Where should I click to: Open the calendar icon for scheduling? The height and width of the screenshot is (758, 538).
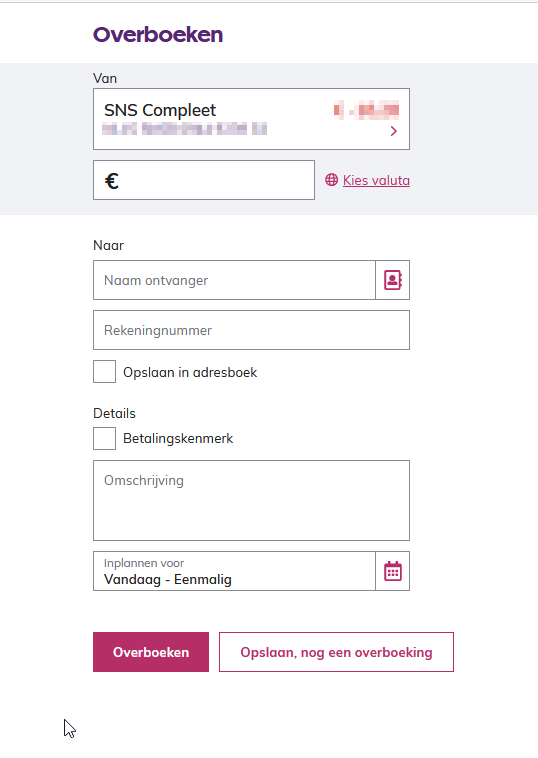tap(393, 571)
